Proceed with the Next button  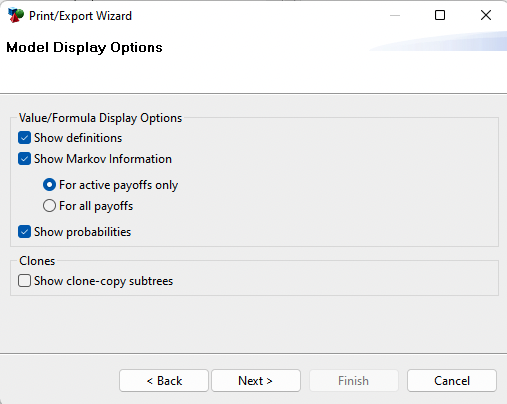pyautogui.click(x=256, y=381)
